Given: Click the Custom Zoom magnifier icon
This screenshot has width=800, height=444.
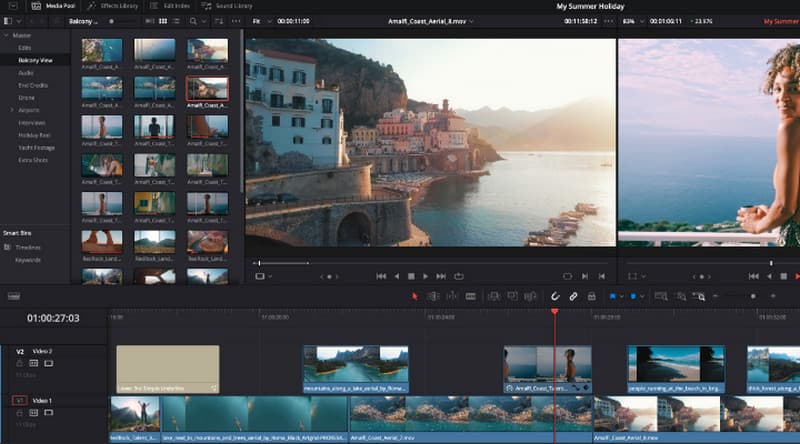Looking at the screenshot, I should (699, 297).
